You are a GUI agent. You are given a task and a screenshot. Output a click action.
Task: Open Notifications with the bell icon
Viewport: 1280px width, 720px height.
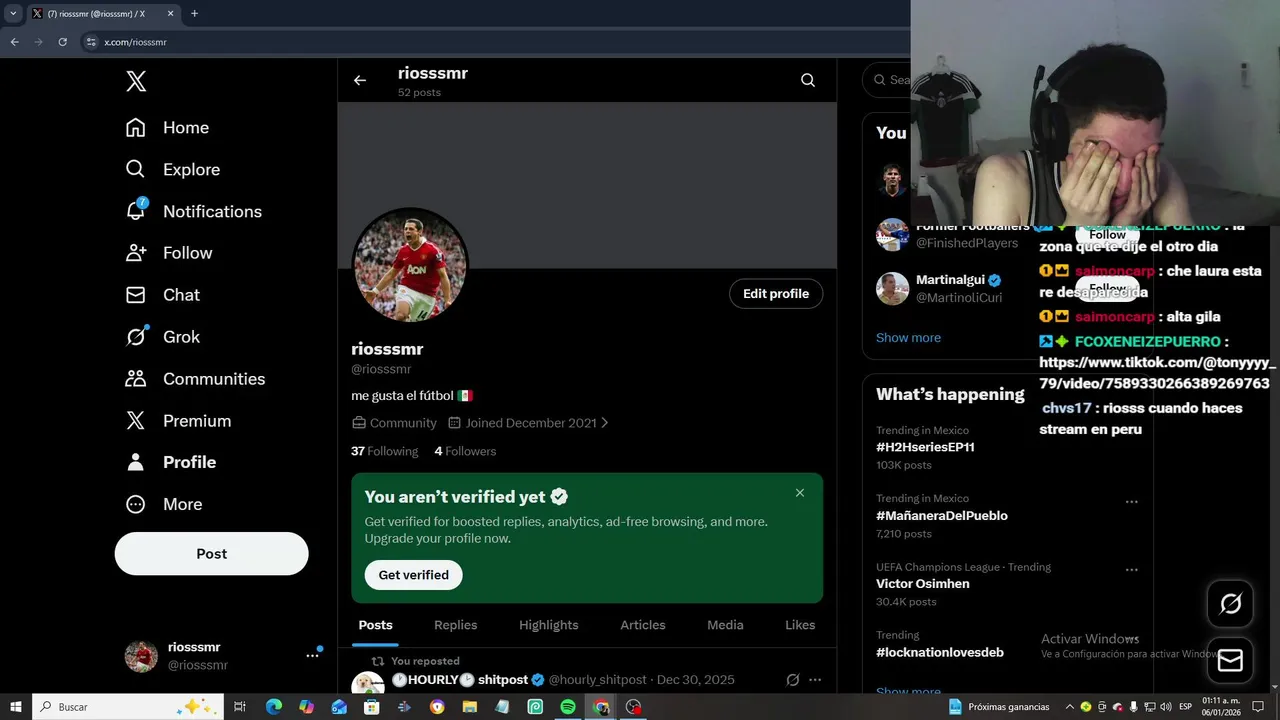(x=193, y=212)
